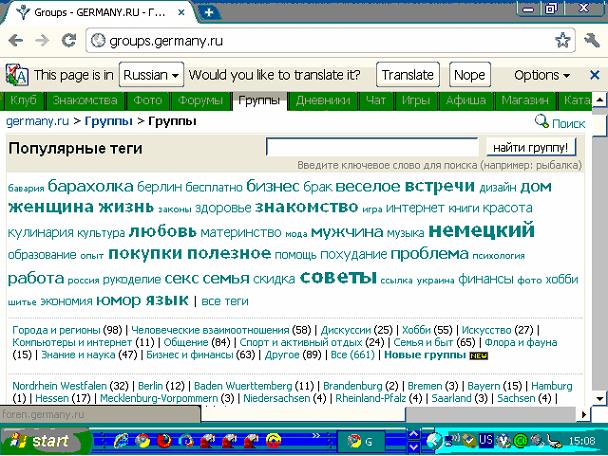Click the Forward navigation arrow
This screenshot has width=608, height=456.
click(43, 41)
